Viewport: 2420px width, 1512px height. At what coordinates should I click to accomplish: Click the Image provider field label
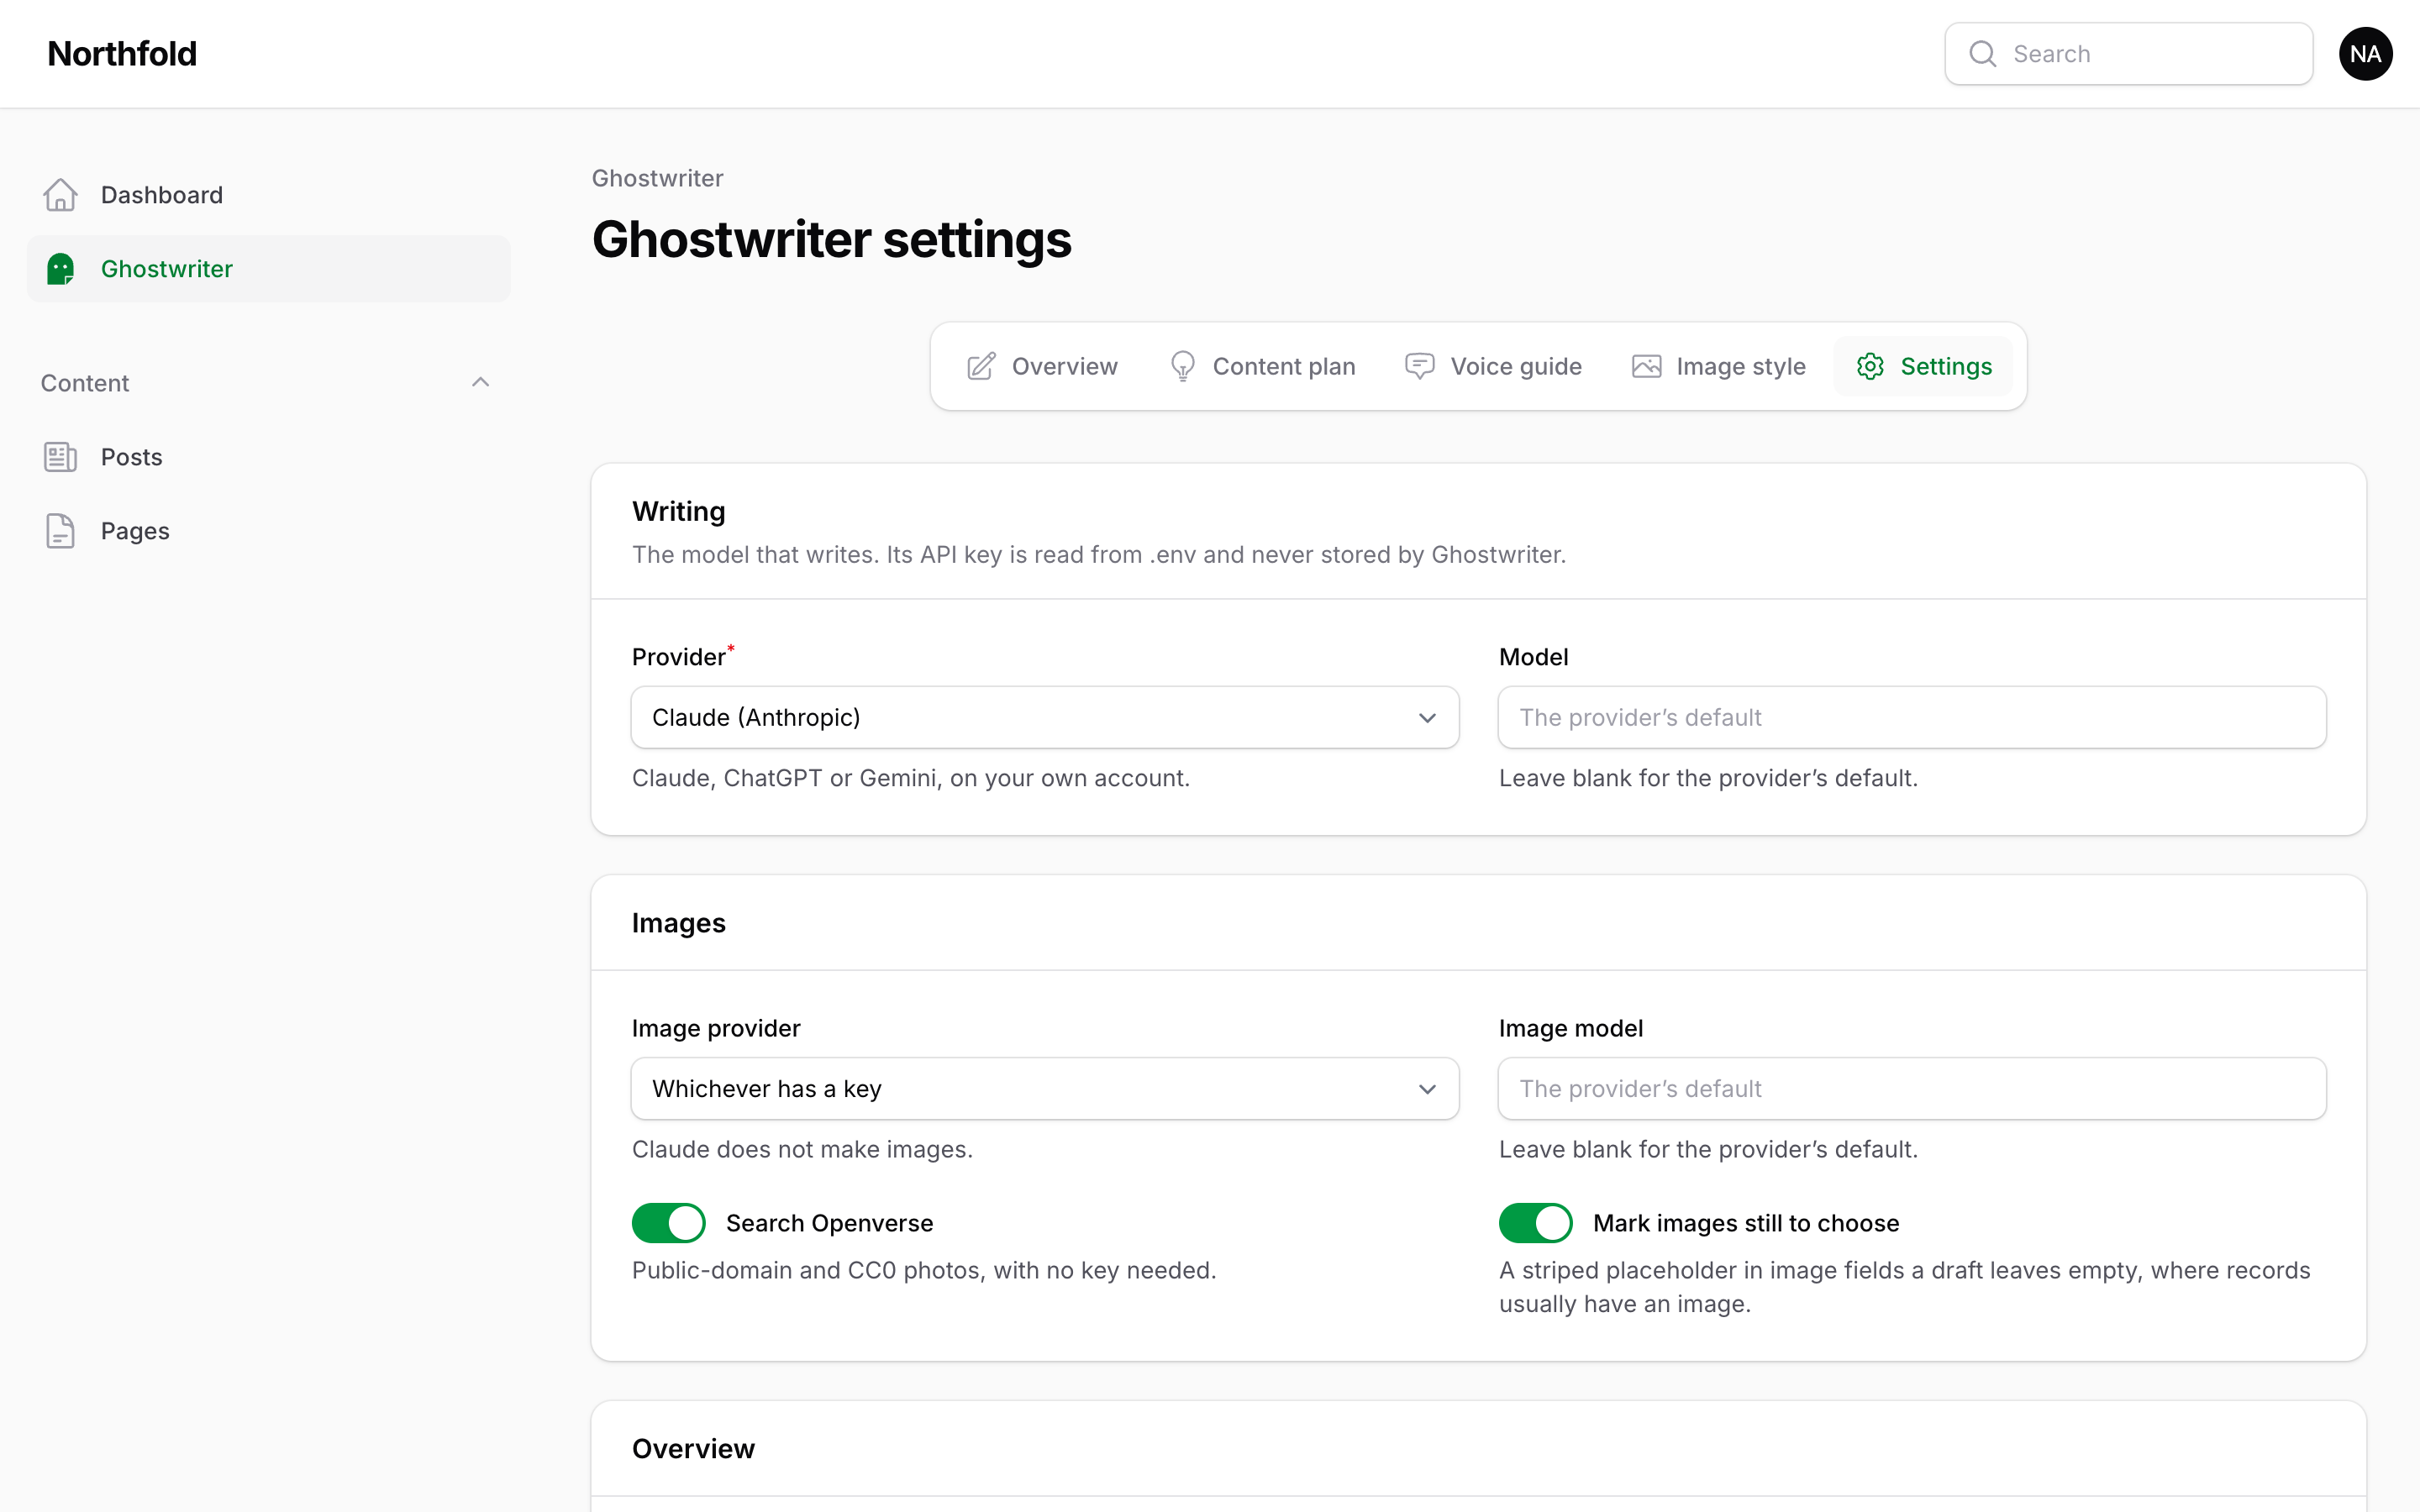[716, 1028]
